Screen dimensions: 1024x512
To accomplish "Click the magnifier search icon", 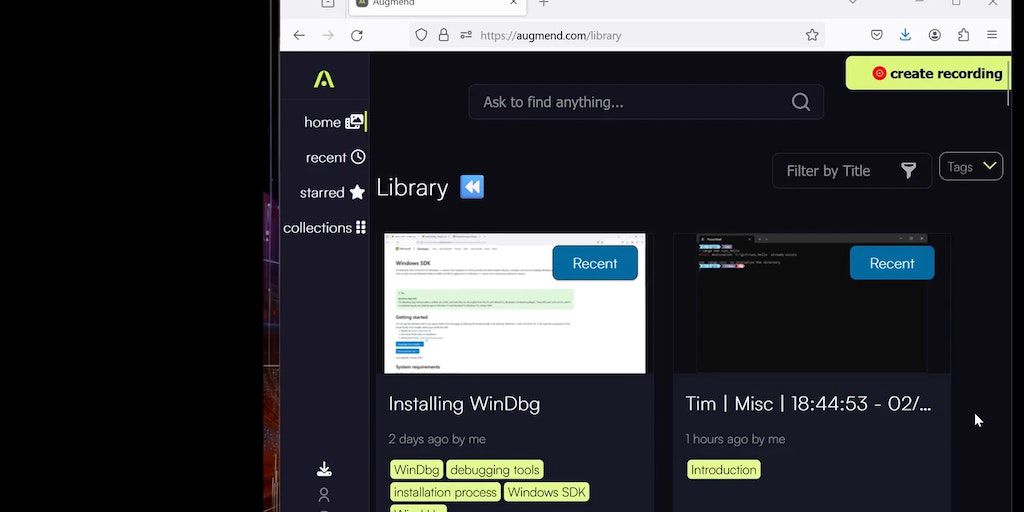I will [x=801, y=102].
